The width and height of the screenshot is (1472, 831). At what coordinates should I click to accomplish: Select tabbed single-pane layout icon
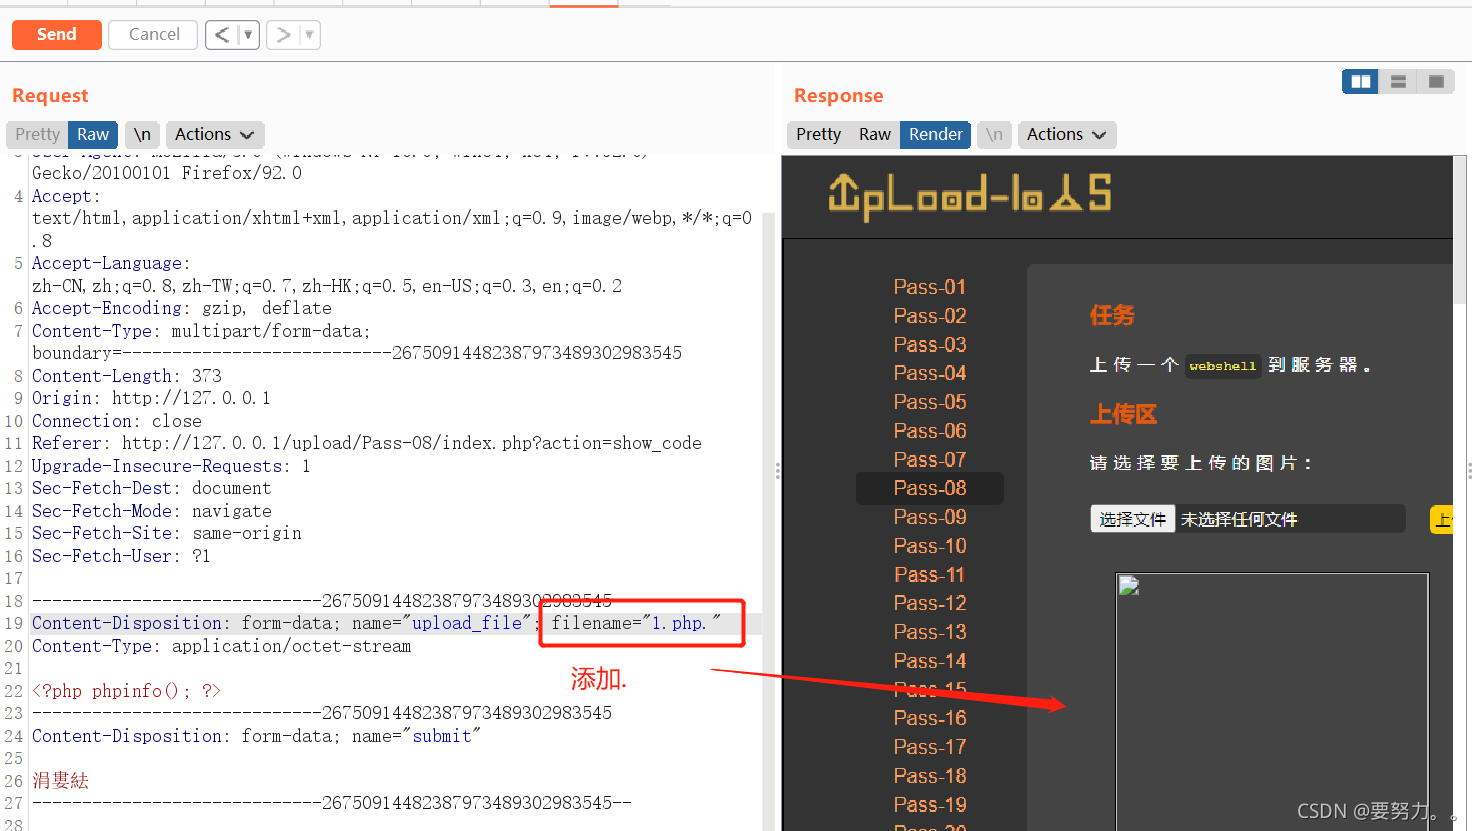click(x=1436, y=81)
